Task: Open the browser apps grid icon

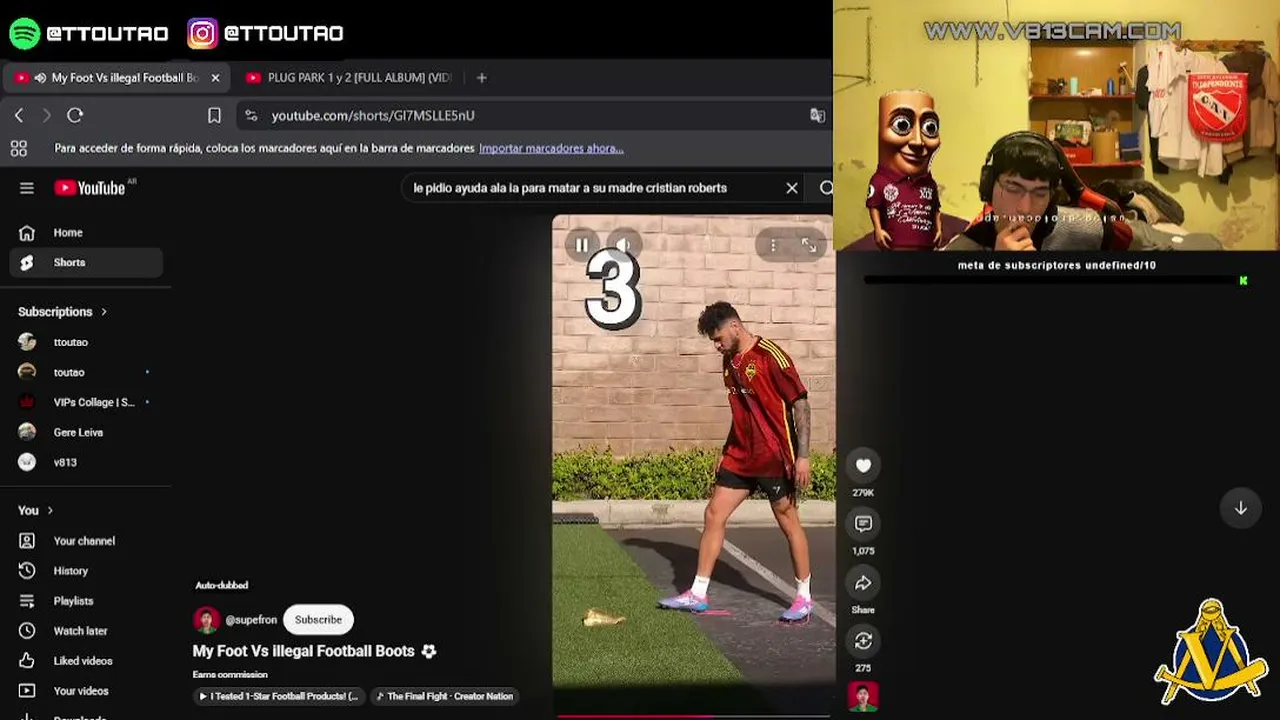Action: pyautogui.click(x=19, y=149)
